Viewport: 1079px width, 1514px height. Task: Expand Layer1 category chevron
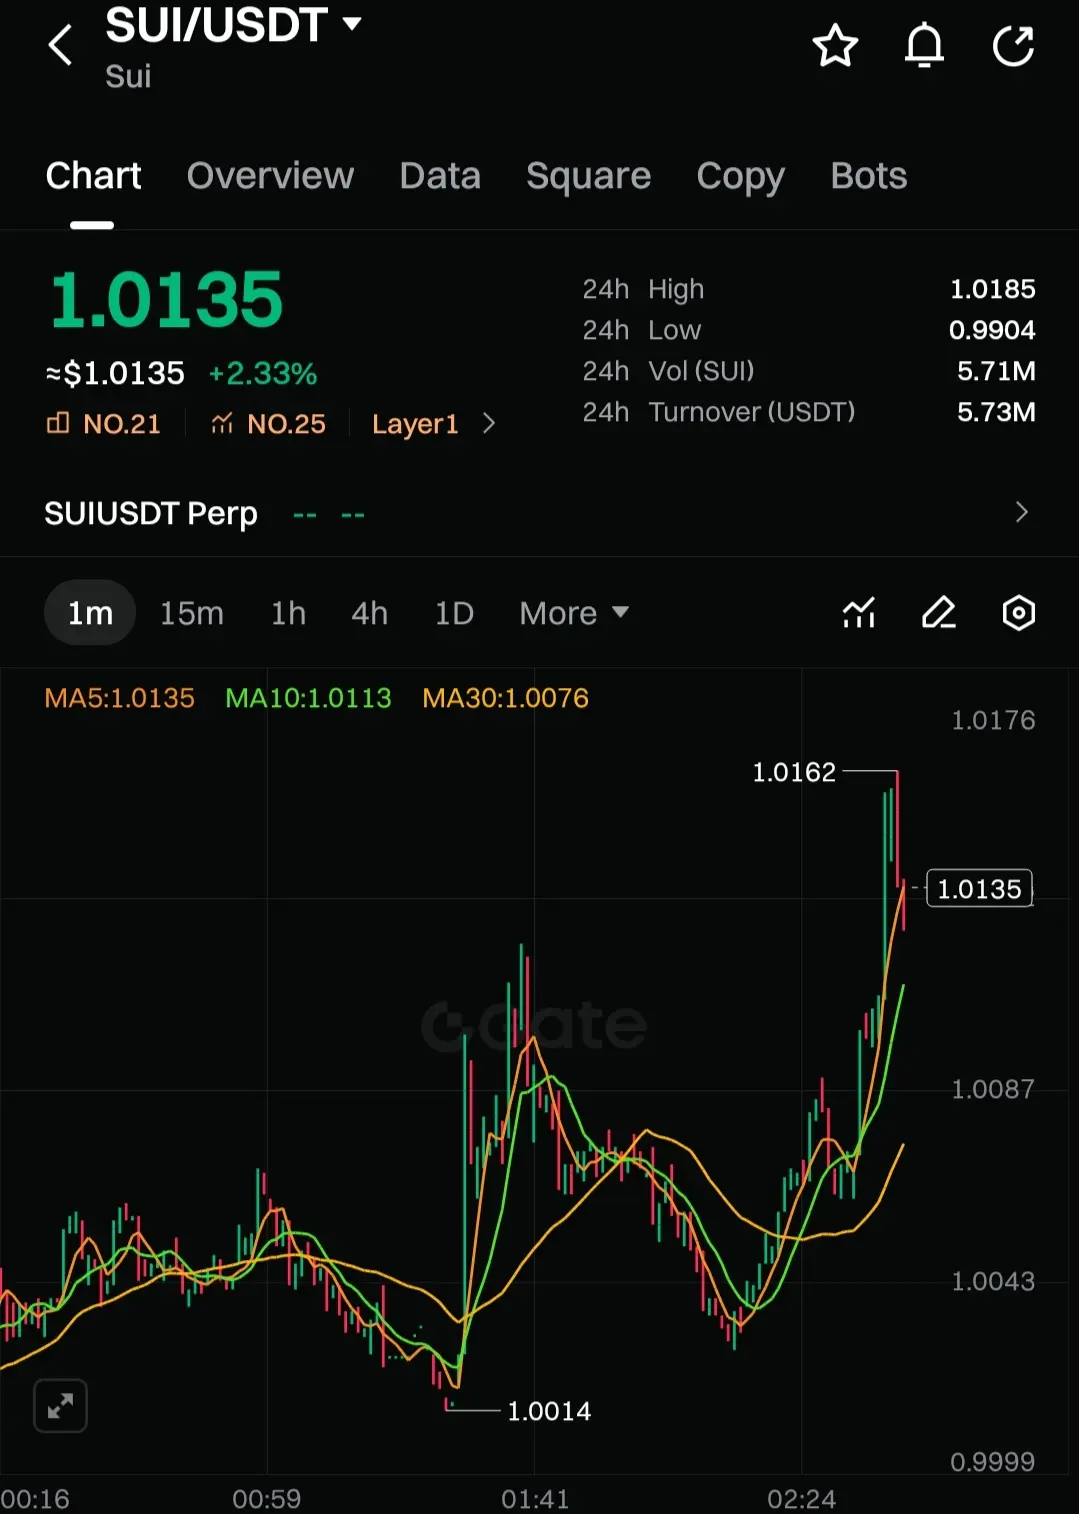coord(488,424)
